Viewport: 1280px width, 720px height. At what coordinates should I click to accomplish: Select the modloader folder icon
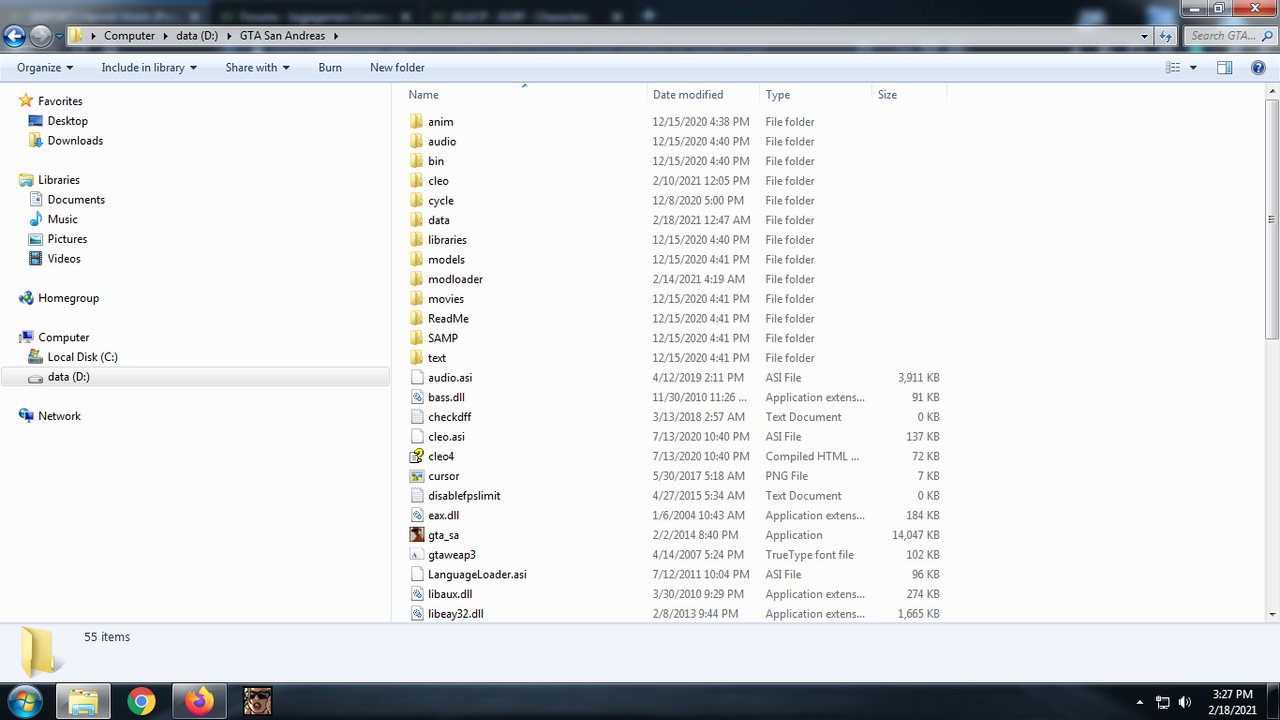point(417,279)
